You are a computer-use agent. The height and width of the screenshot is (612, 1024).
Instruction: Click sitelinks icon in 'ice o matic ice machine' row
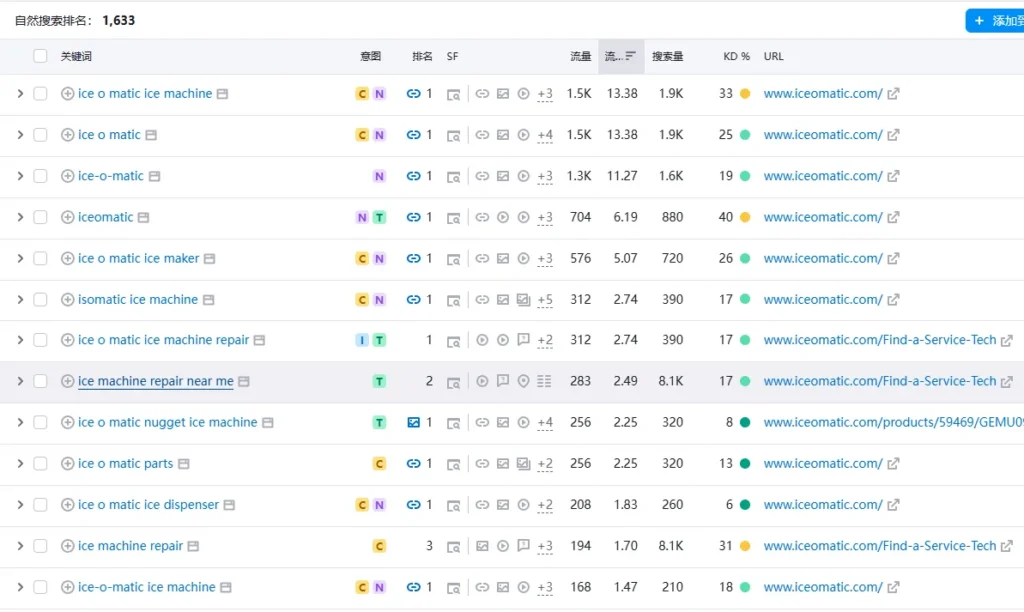pos(482,93)
